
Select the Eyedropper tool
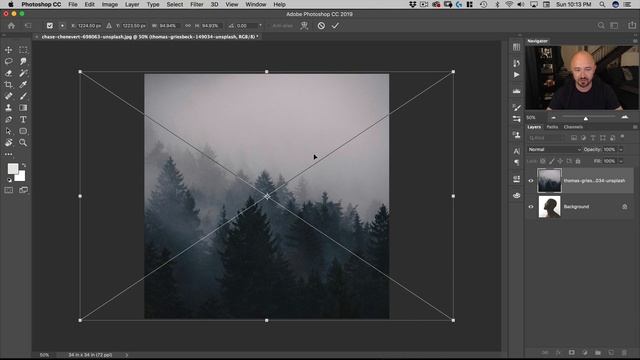click(x=23, y=84)
